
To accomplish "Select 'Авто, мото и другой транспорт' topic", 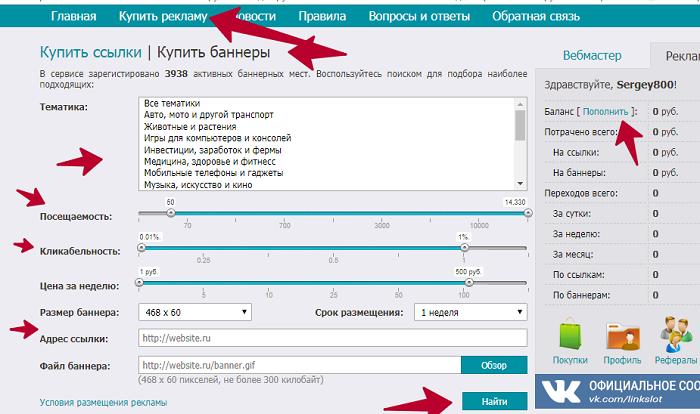I will [x=208, y=115].
